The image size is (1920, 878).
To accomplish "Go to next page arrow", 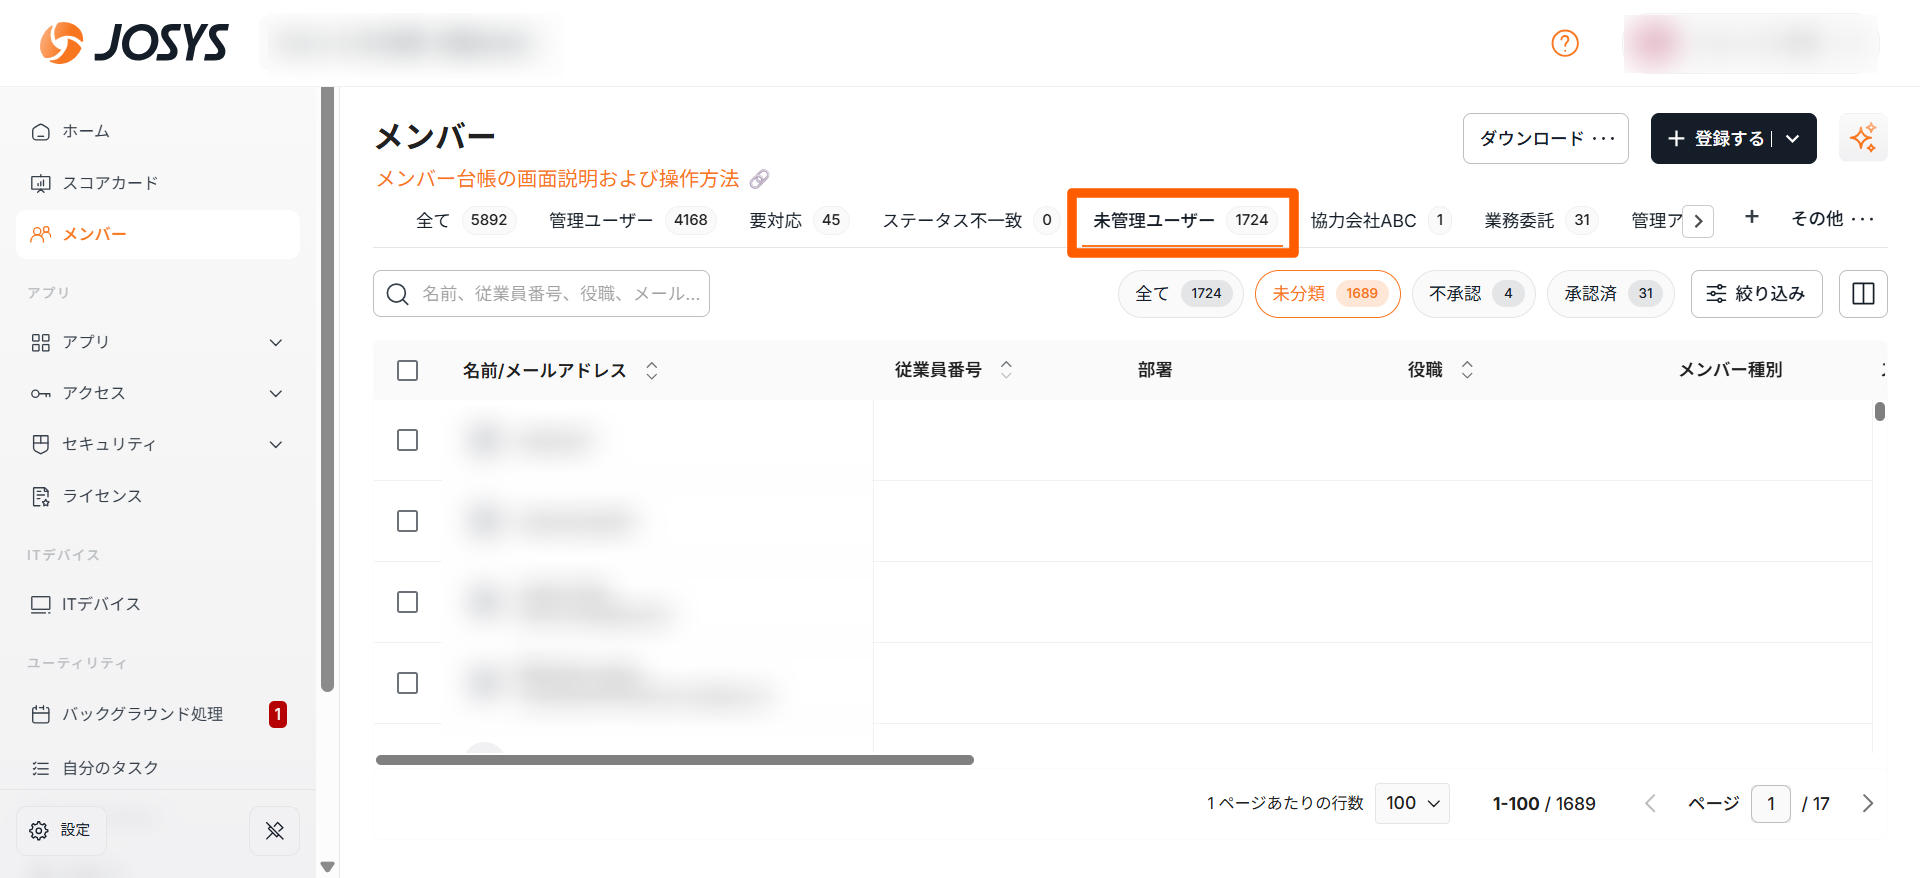I will (x=1867, y=803).
